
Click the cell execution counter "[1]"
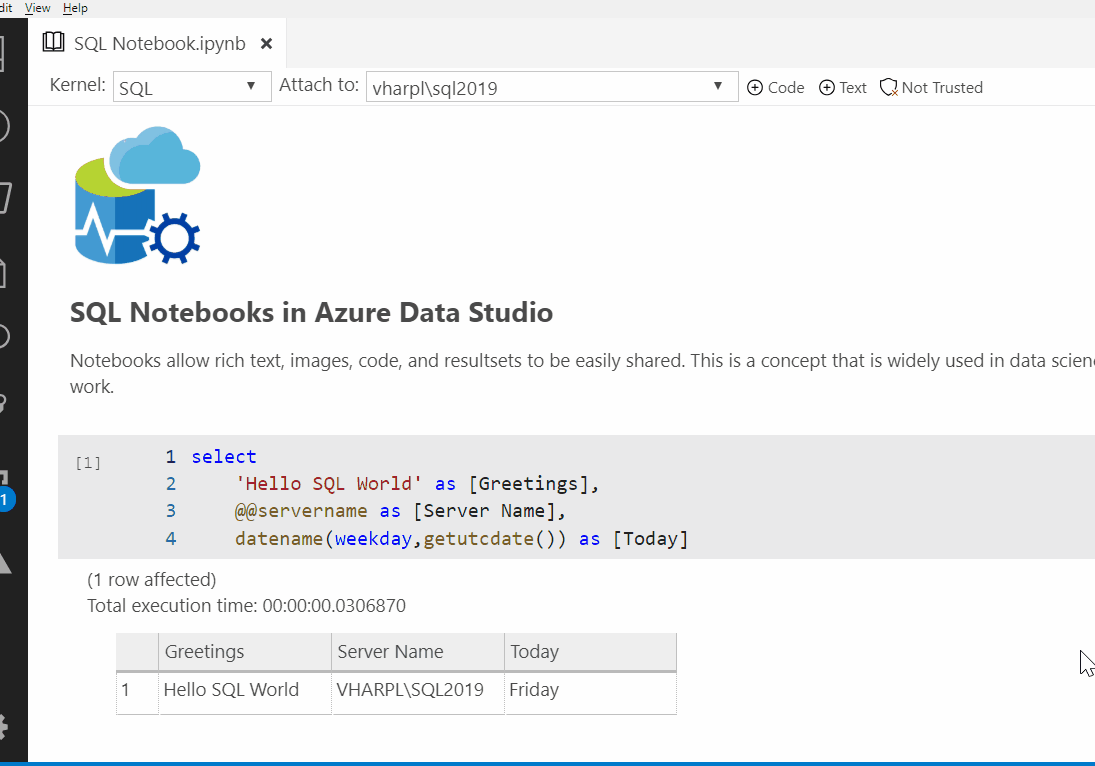pos(88,462)
